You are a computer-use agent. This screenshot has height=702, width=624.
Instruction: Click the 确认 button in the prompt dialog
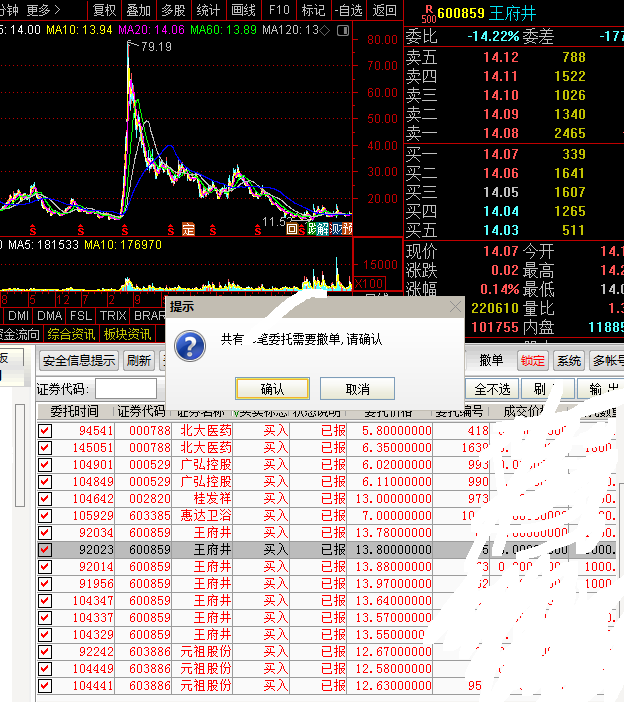pos(272,389)
